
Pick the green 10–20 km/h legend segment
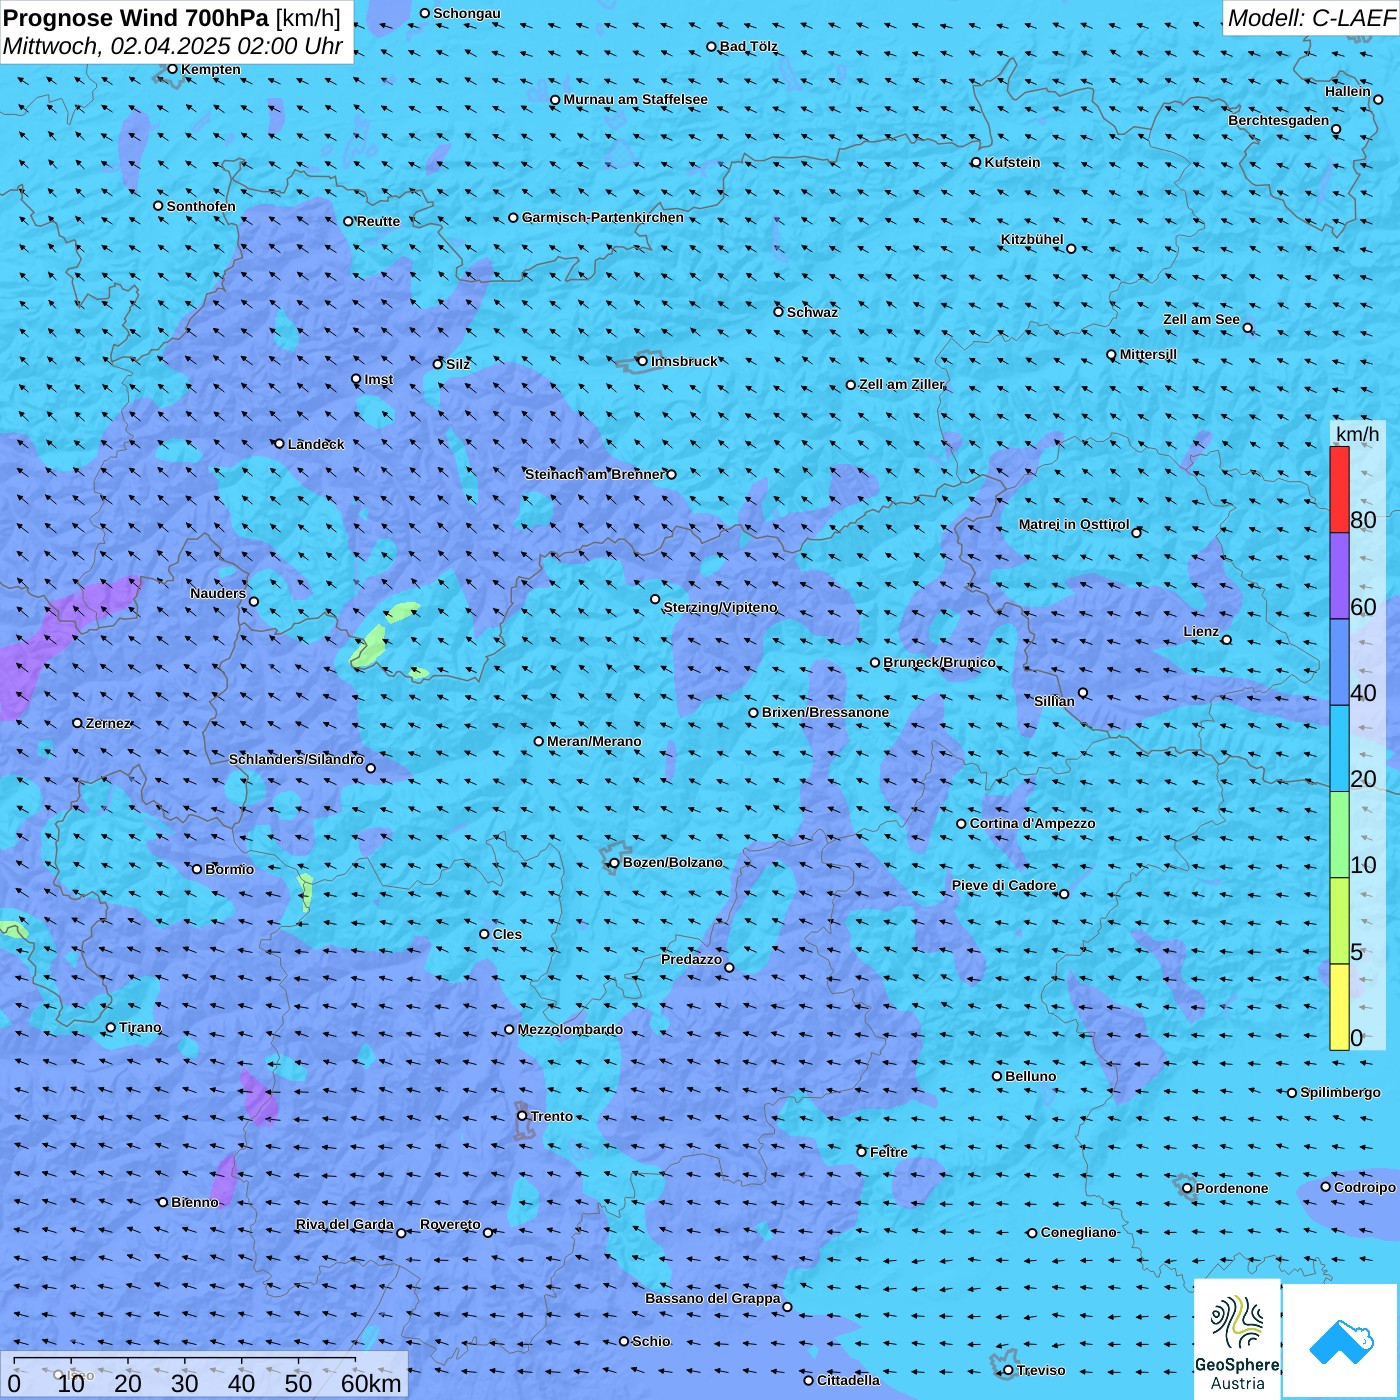[1339, 835]
